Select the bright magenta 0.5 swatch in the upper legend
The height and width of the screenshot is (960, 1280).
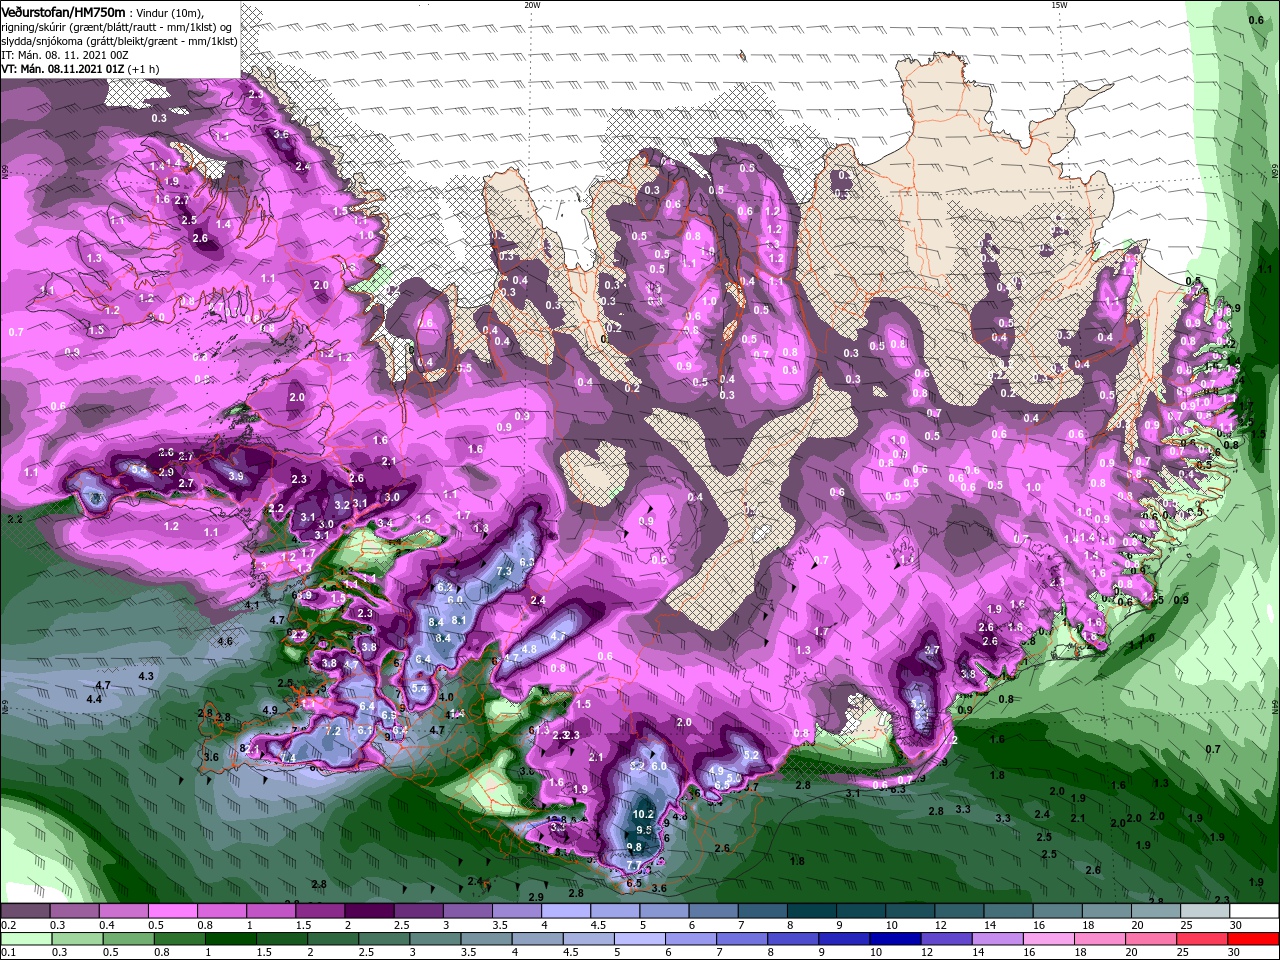172,910
